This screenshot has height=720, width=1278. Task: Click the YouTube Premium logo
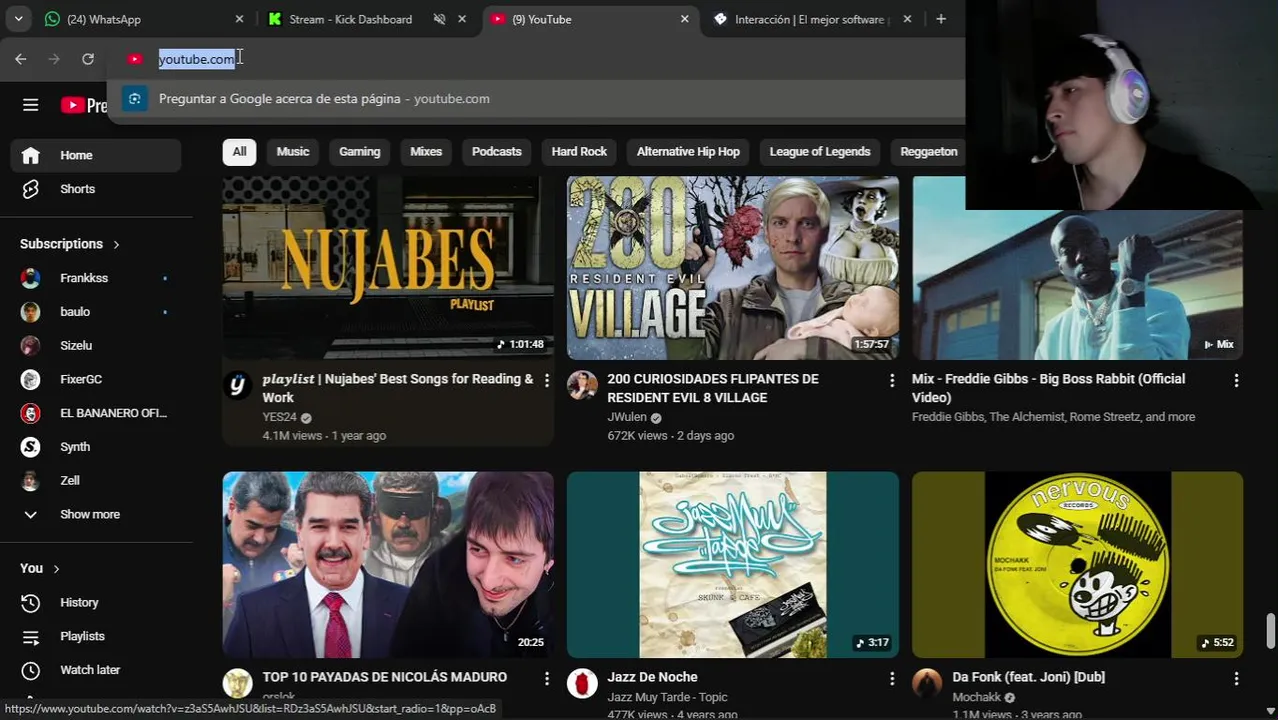tap(84, 105)
